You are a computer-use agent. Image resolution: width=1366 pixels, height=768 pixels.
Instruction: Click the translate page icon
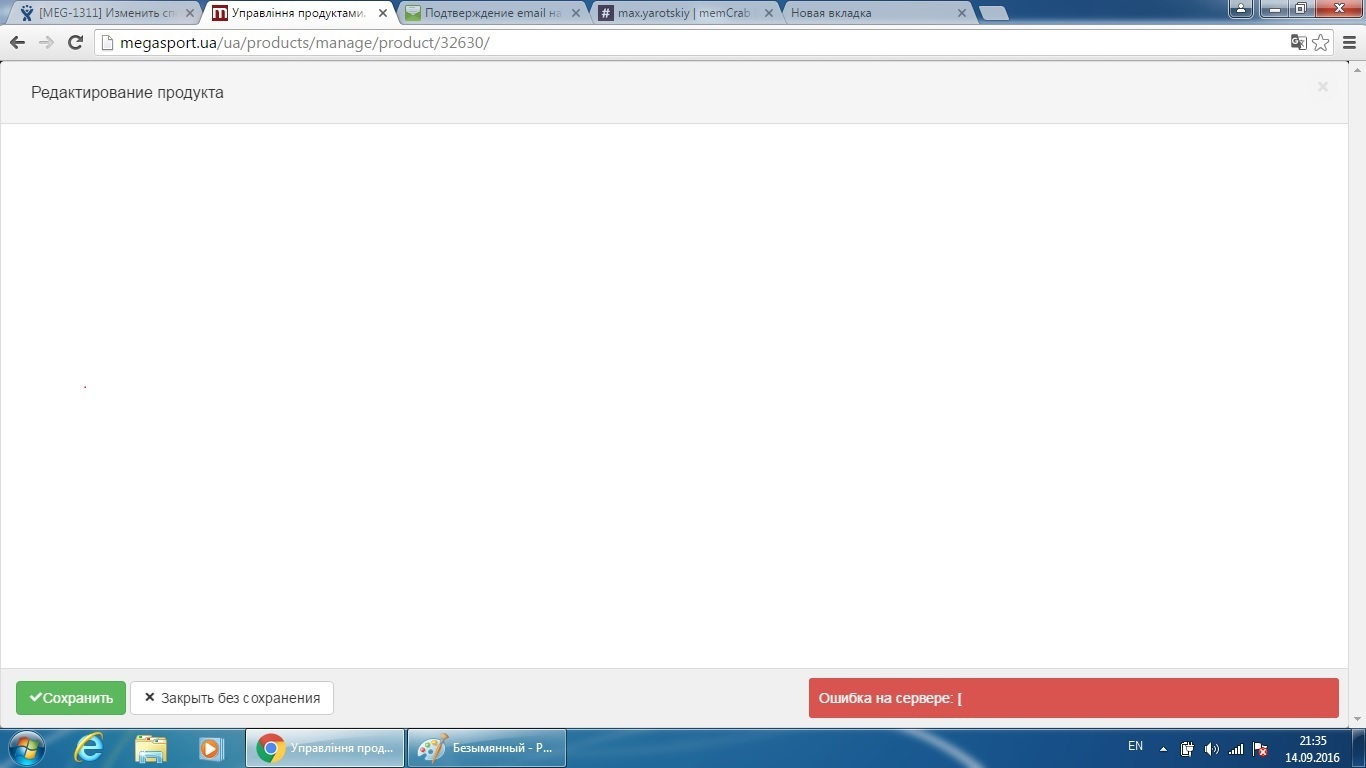(x=1298, y=42)
